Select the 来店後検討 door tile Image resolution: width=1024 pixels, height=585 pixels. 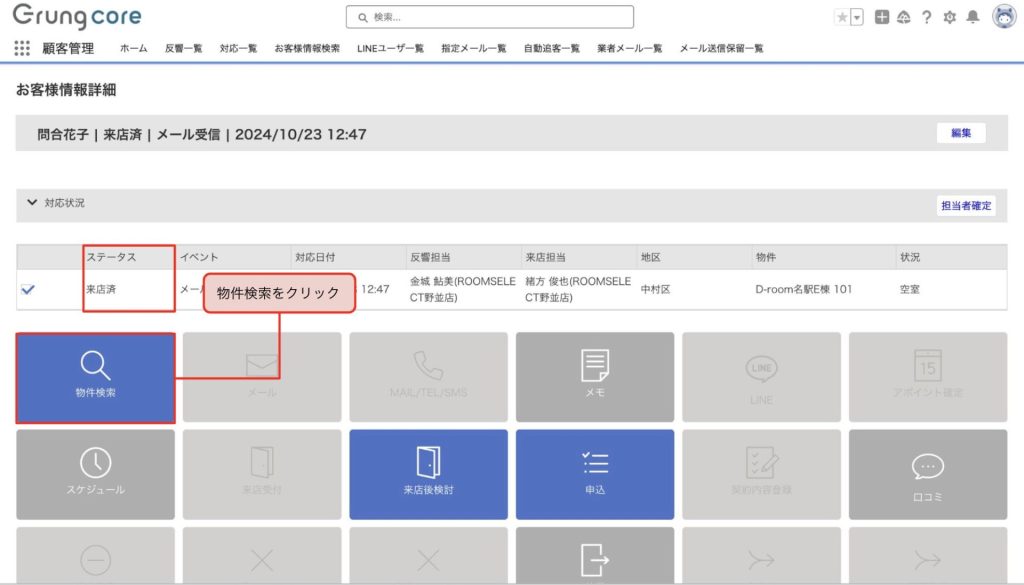(x=428, y=474)
